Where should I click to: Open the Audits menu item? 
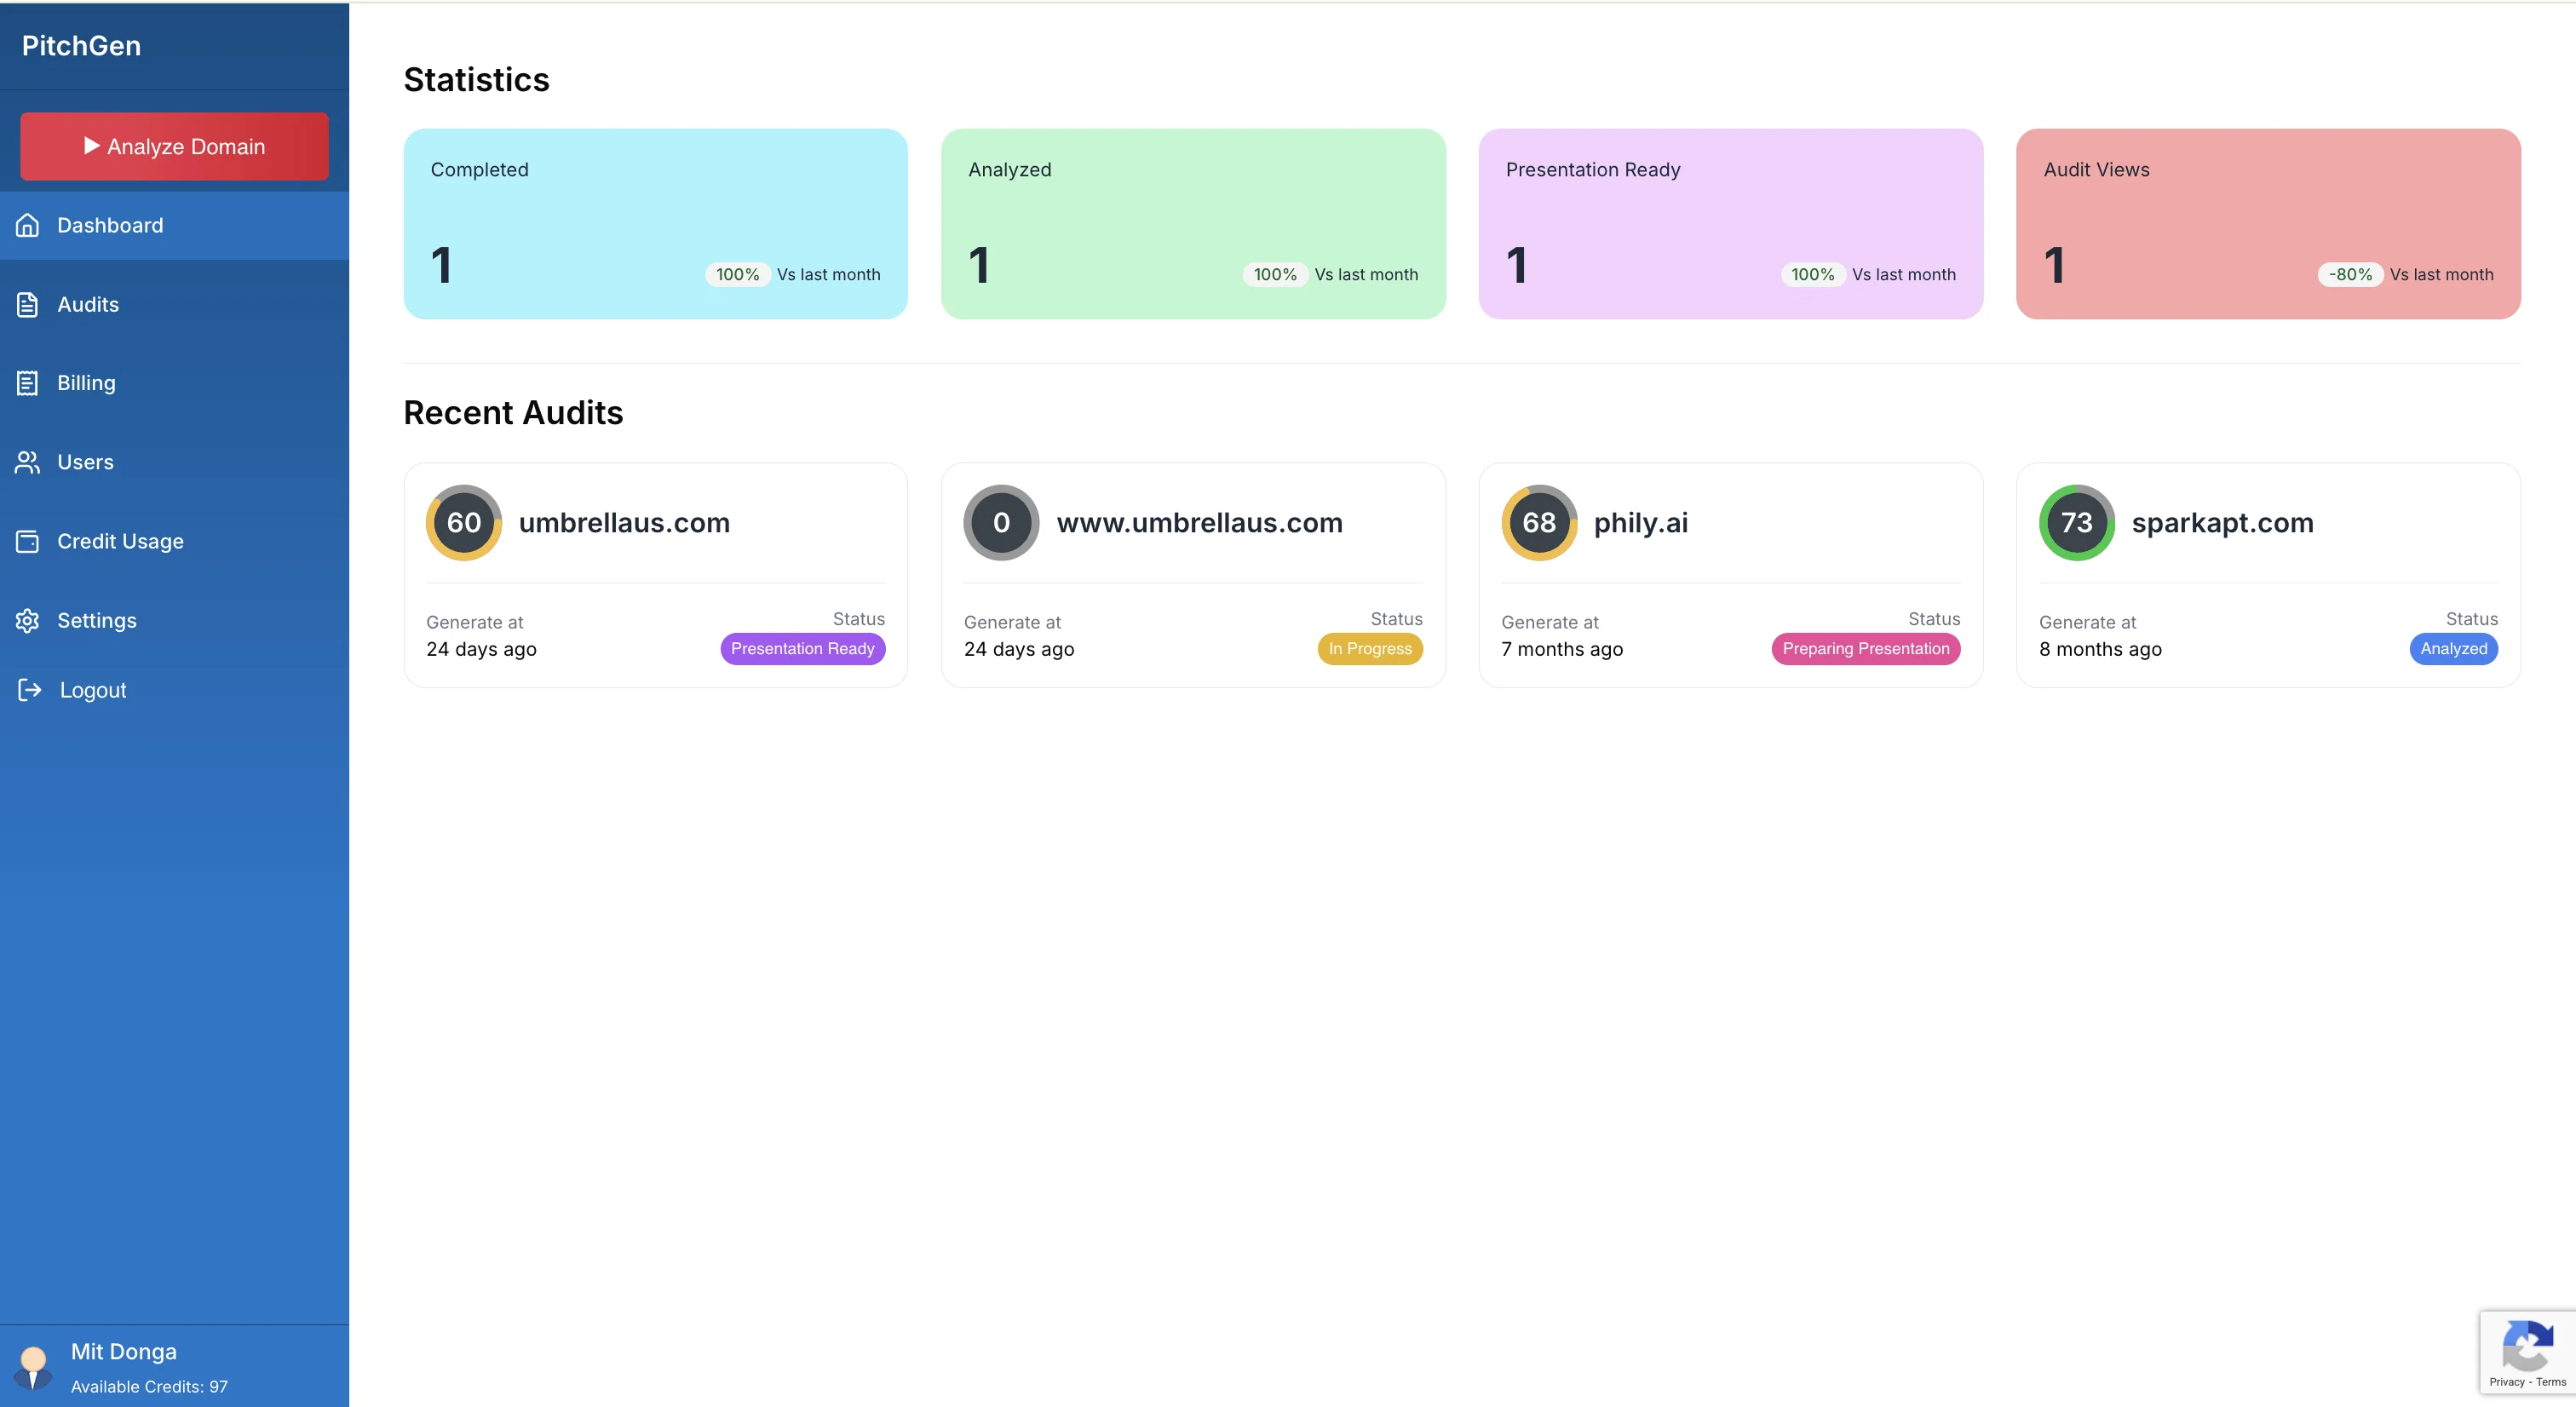88,304
